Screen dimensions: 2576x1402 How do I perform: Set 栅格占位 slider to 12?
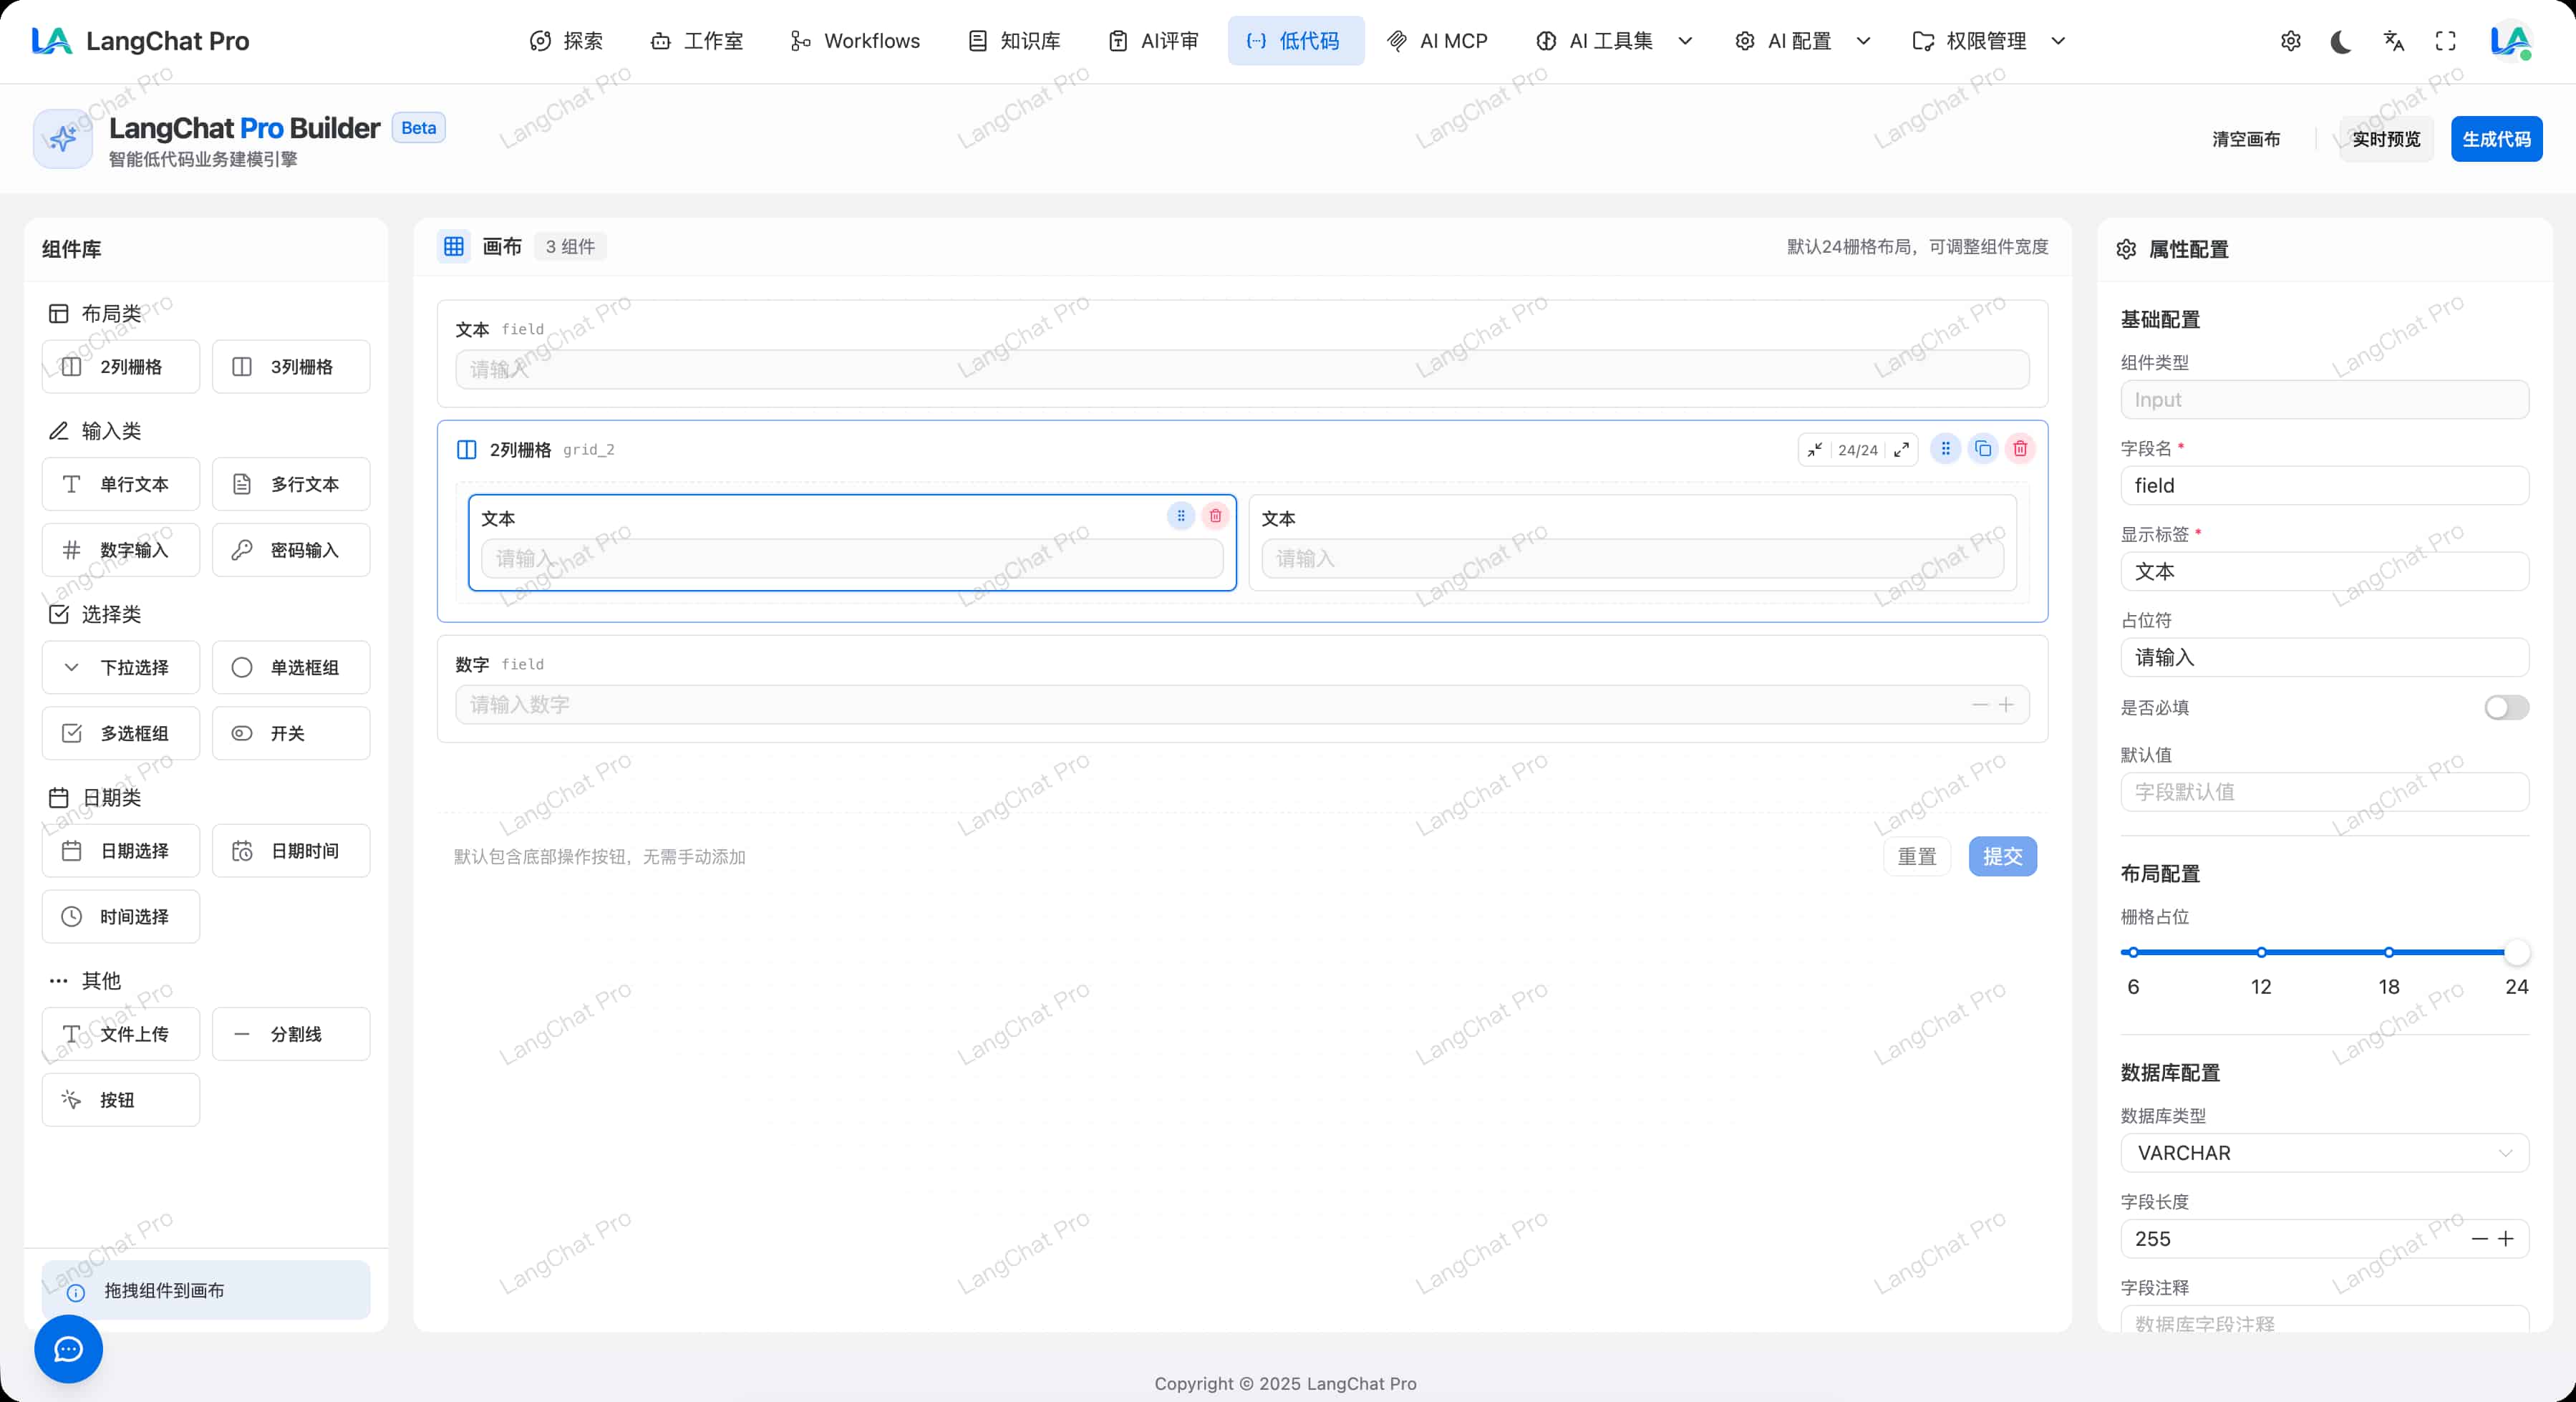2261,952
